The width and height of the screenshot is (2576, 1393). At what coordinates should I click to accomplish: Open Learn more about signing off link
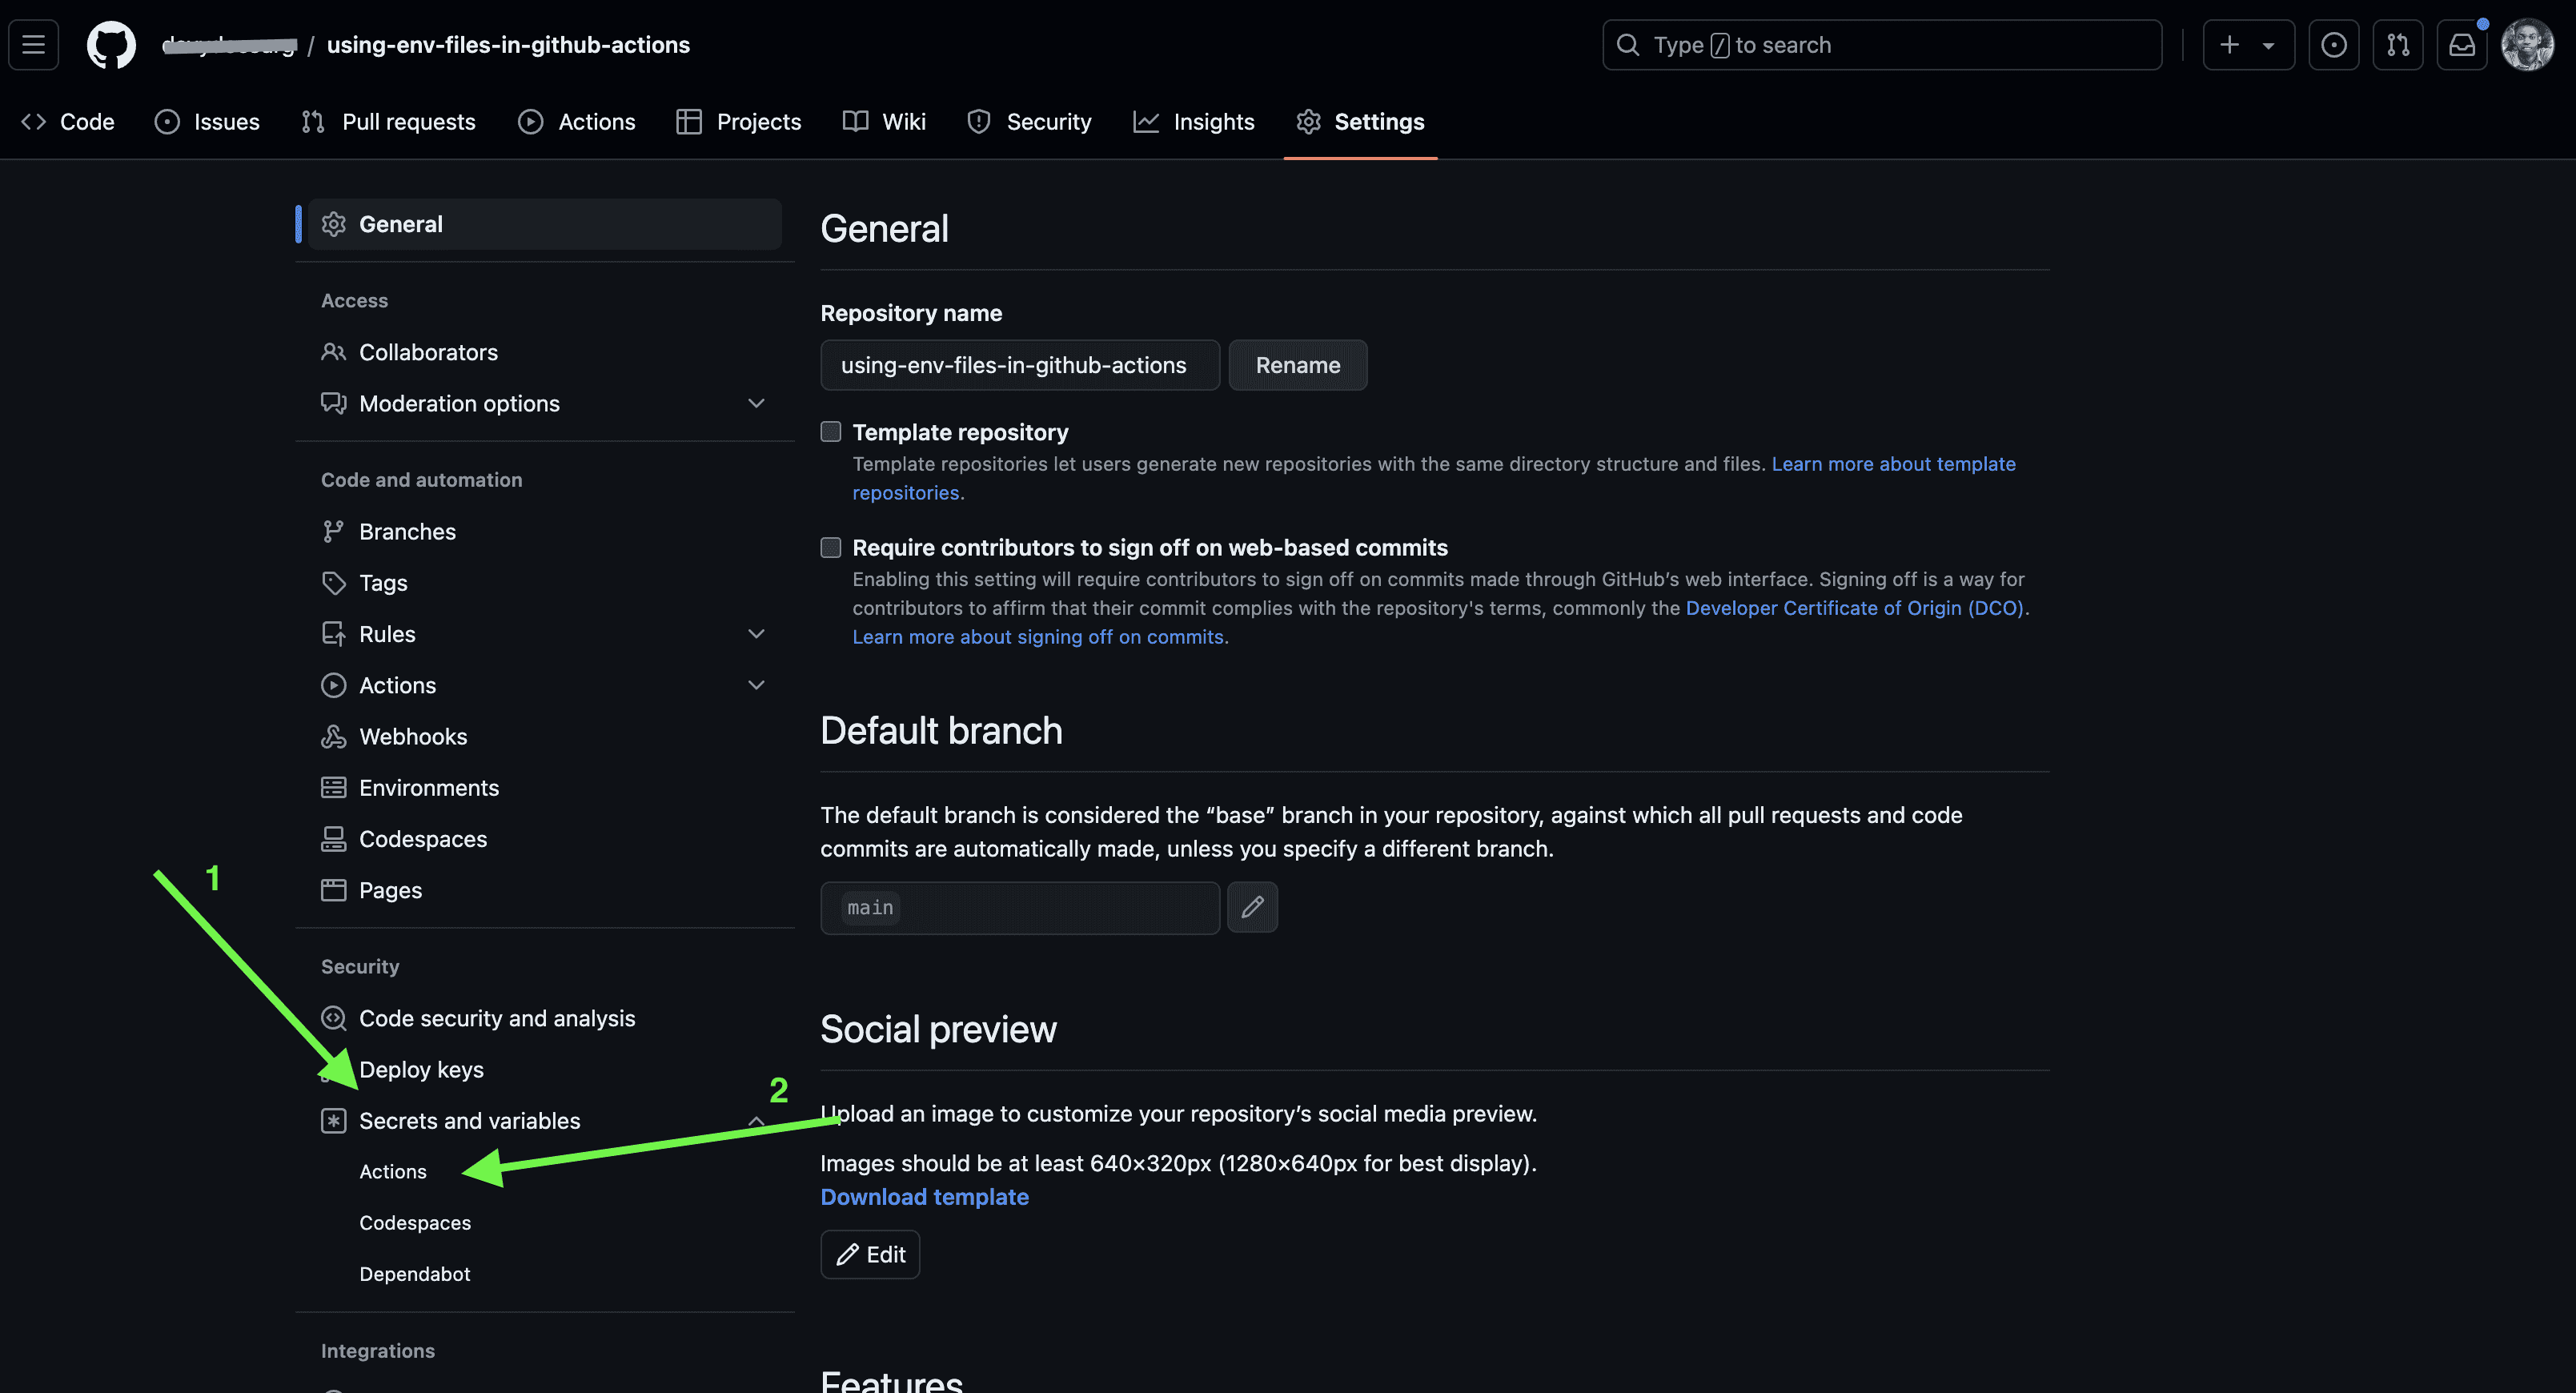(1038, 637)
